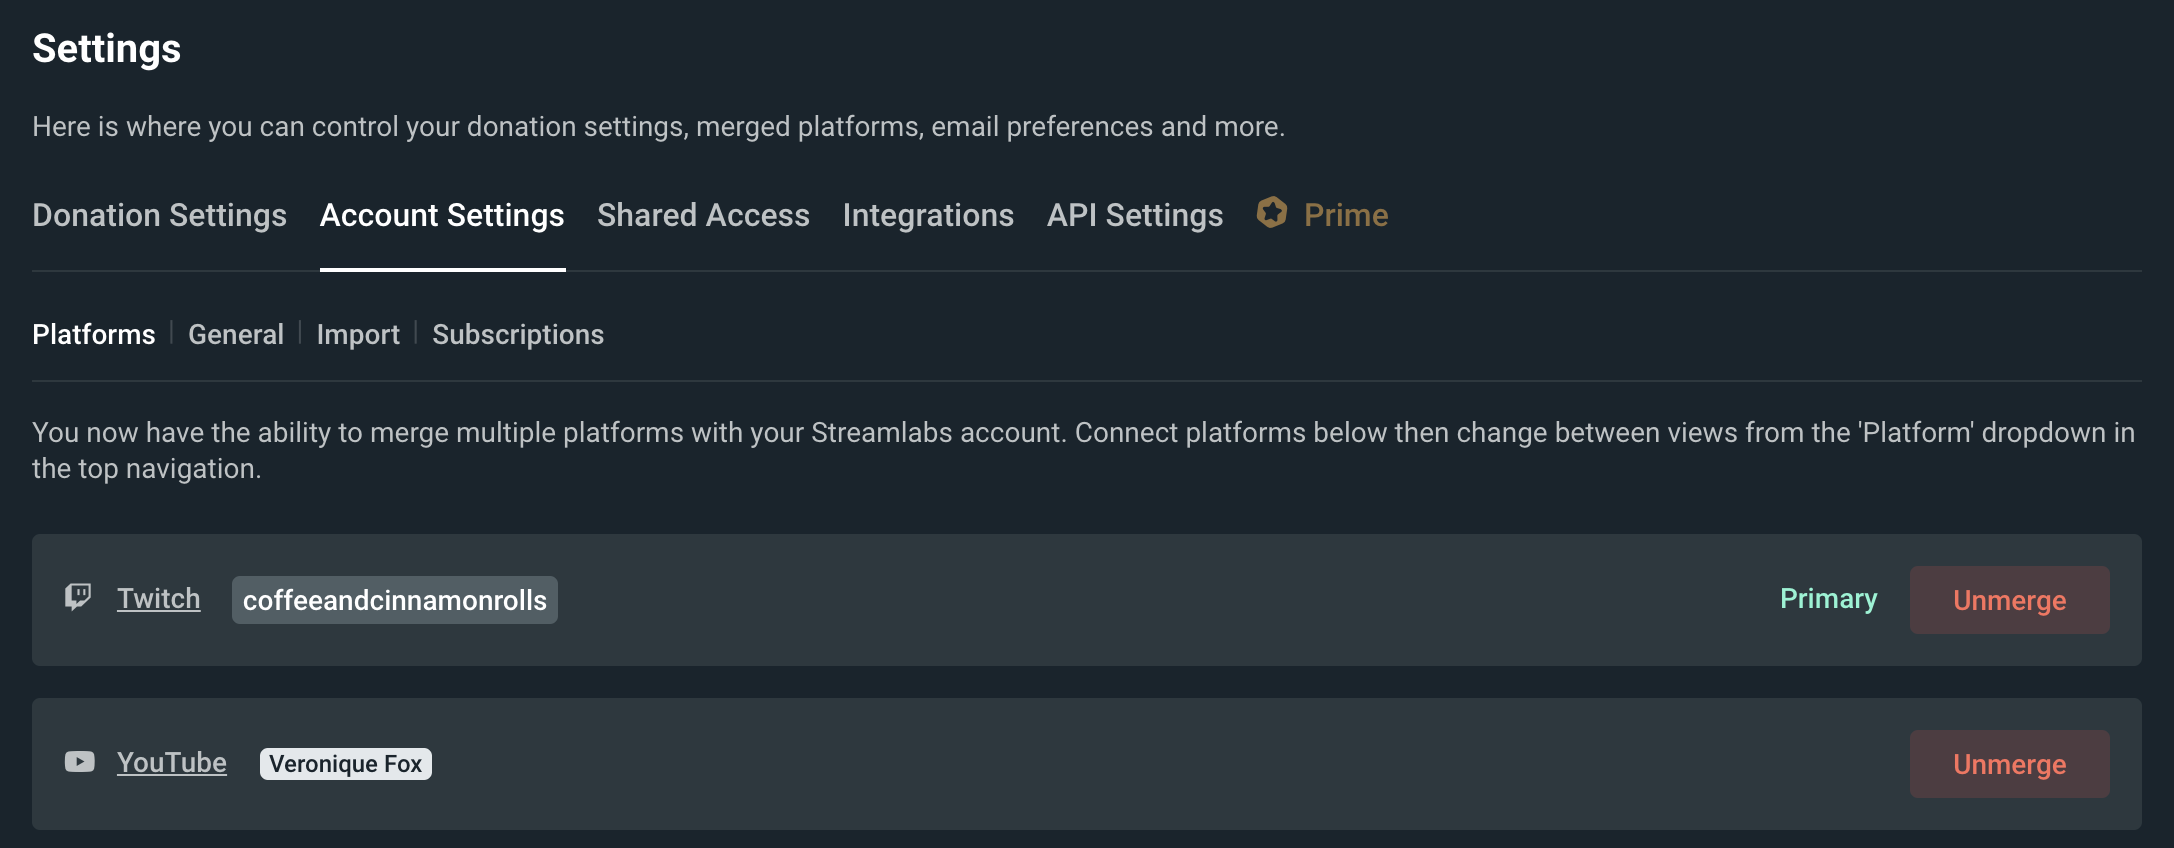This screenshot has width=2174, height=848.
Task: Go to the API Settings tab
Action: [x=1135, y=215]
